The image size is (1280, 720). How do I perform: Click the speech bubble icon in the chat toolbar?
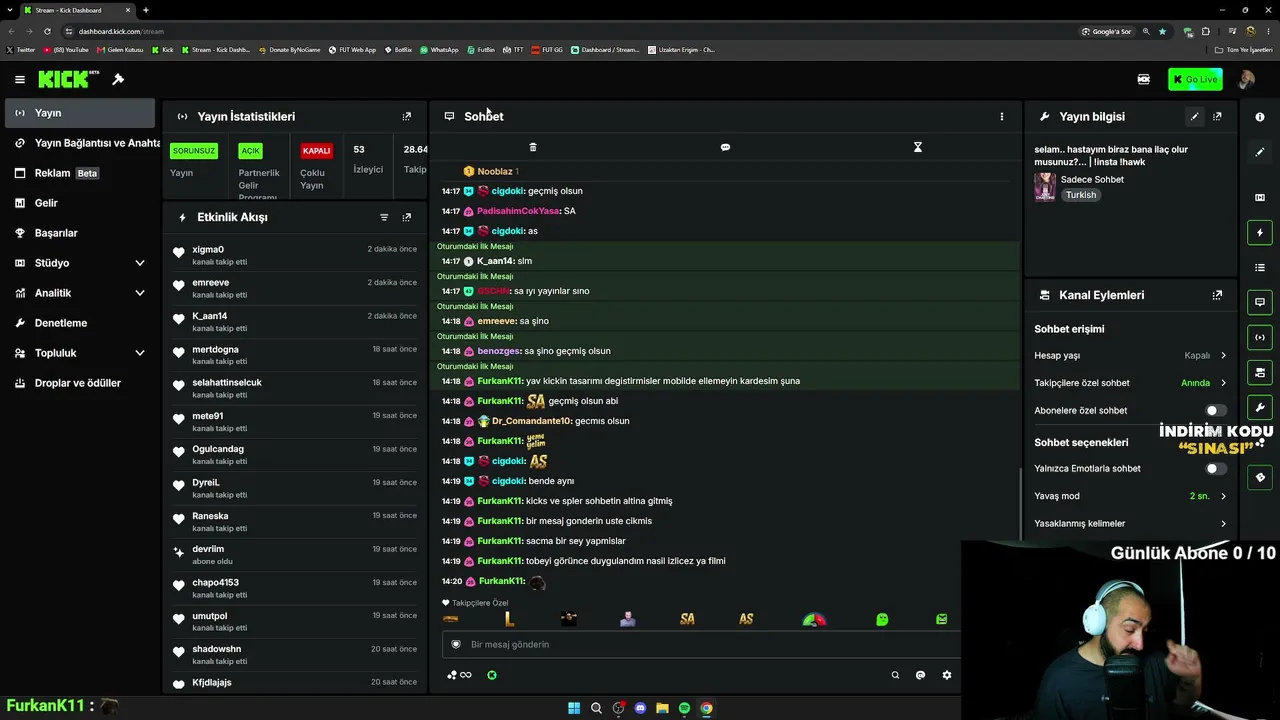pyautogui.click(x=725, y=147)
